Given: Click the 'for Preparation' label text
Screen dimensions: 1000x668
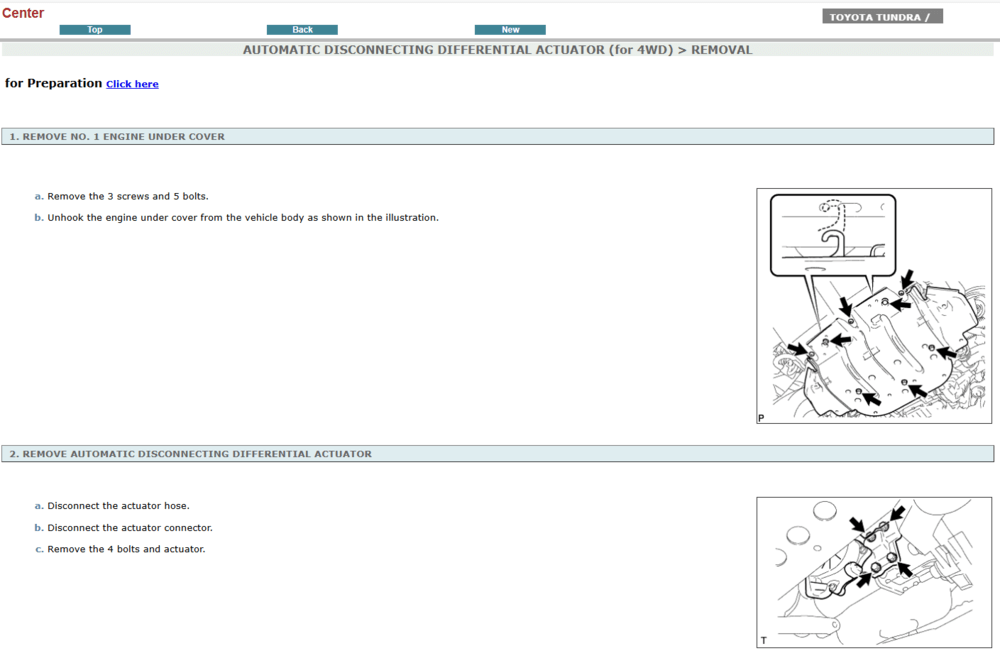Looking at the screenshot, I should [53, 83].
